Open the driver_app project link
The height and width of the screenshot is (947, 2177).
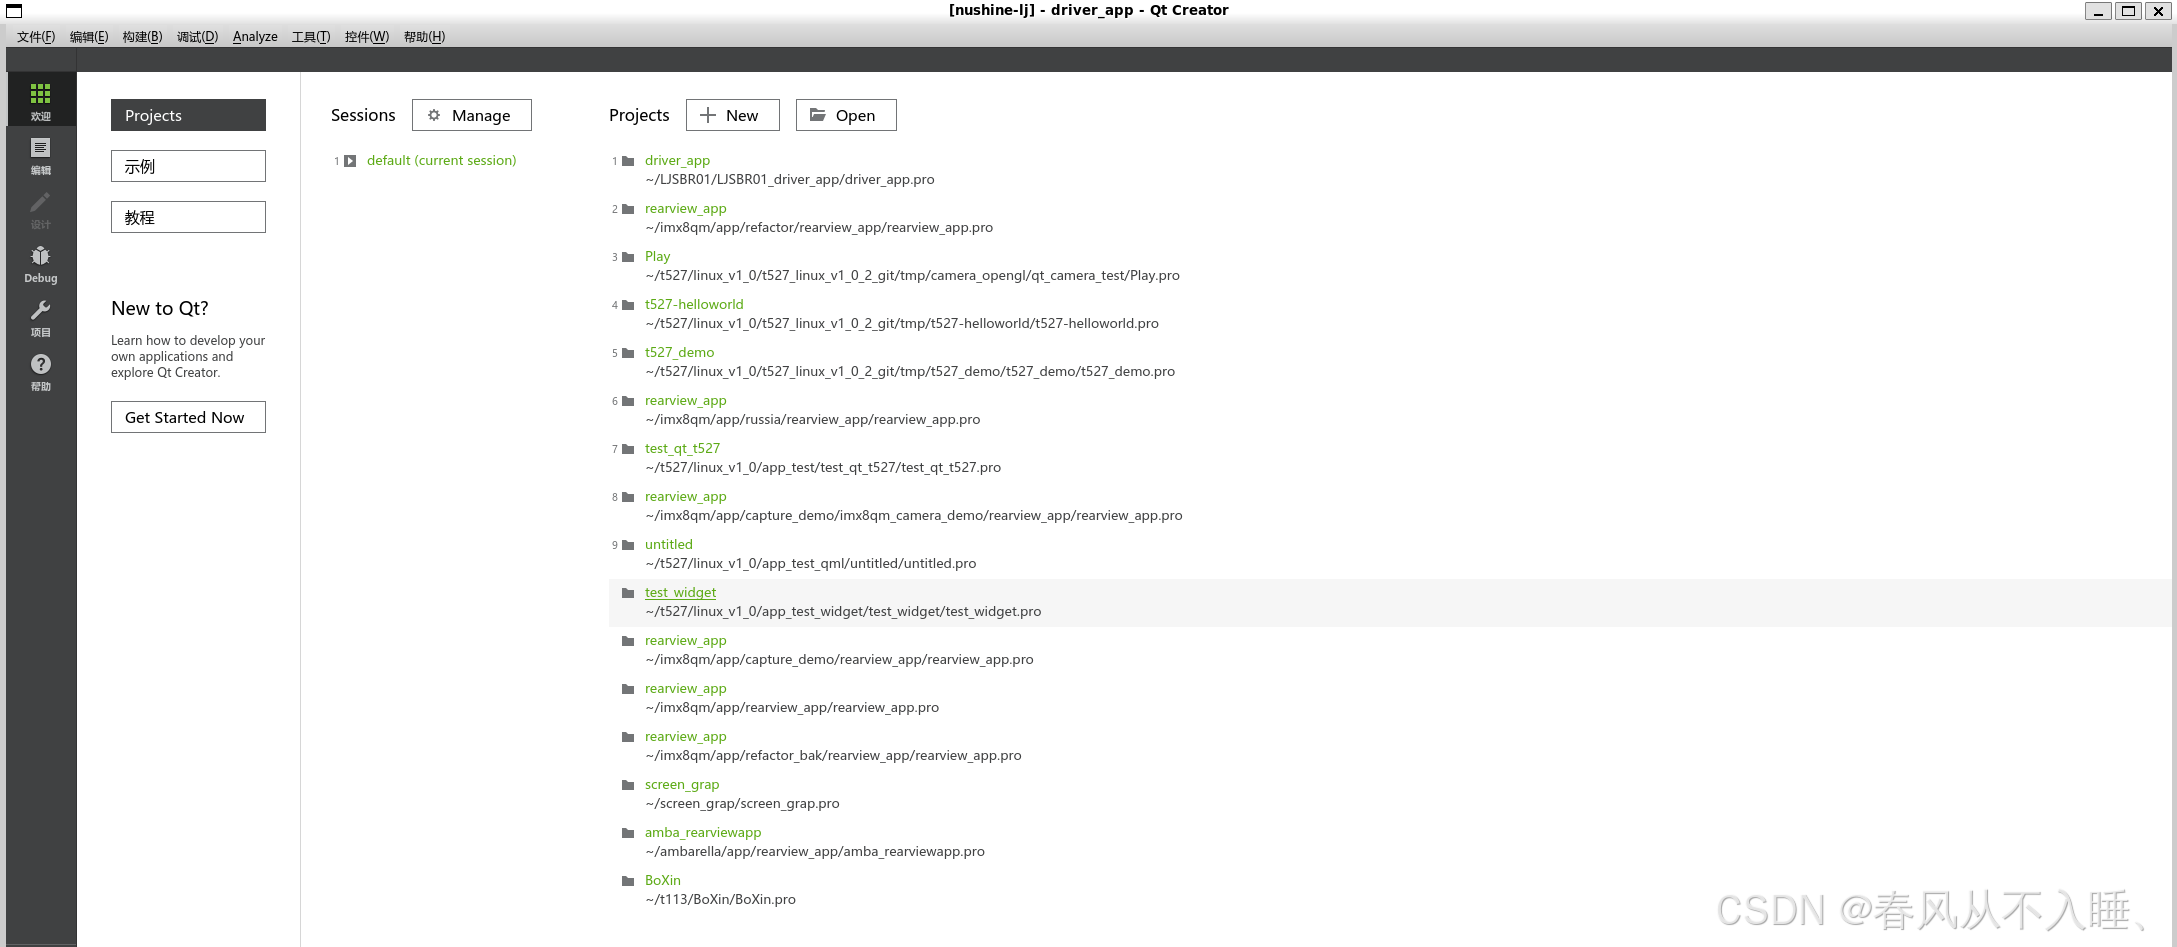pos(677,161)
